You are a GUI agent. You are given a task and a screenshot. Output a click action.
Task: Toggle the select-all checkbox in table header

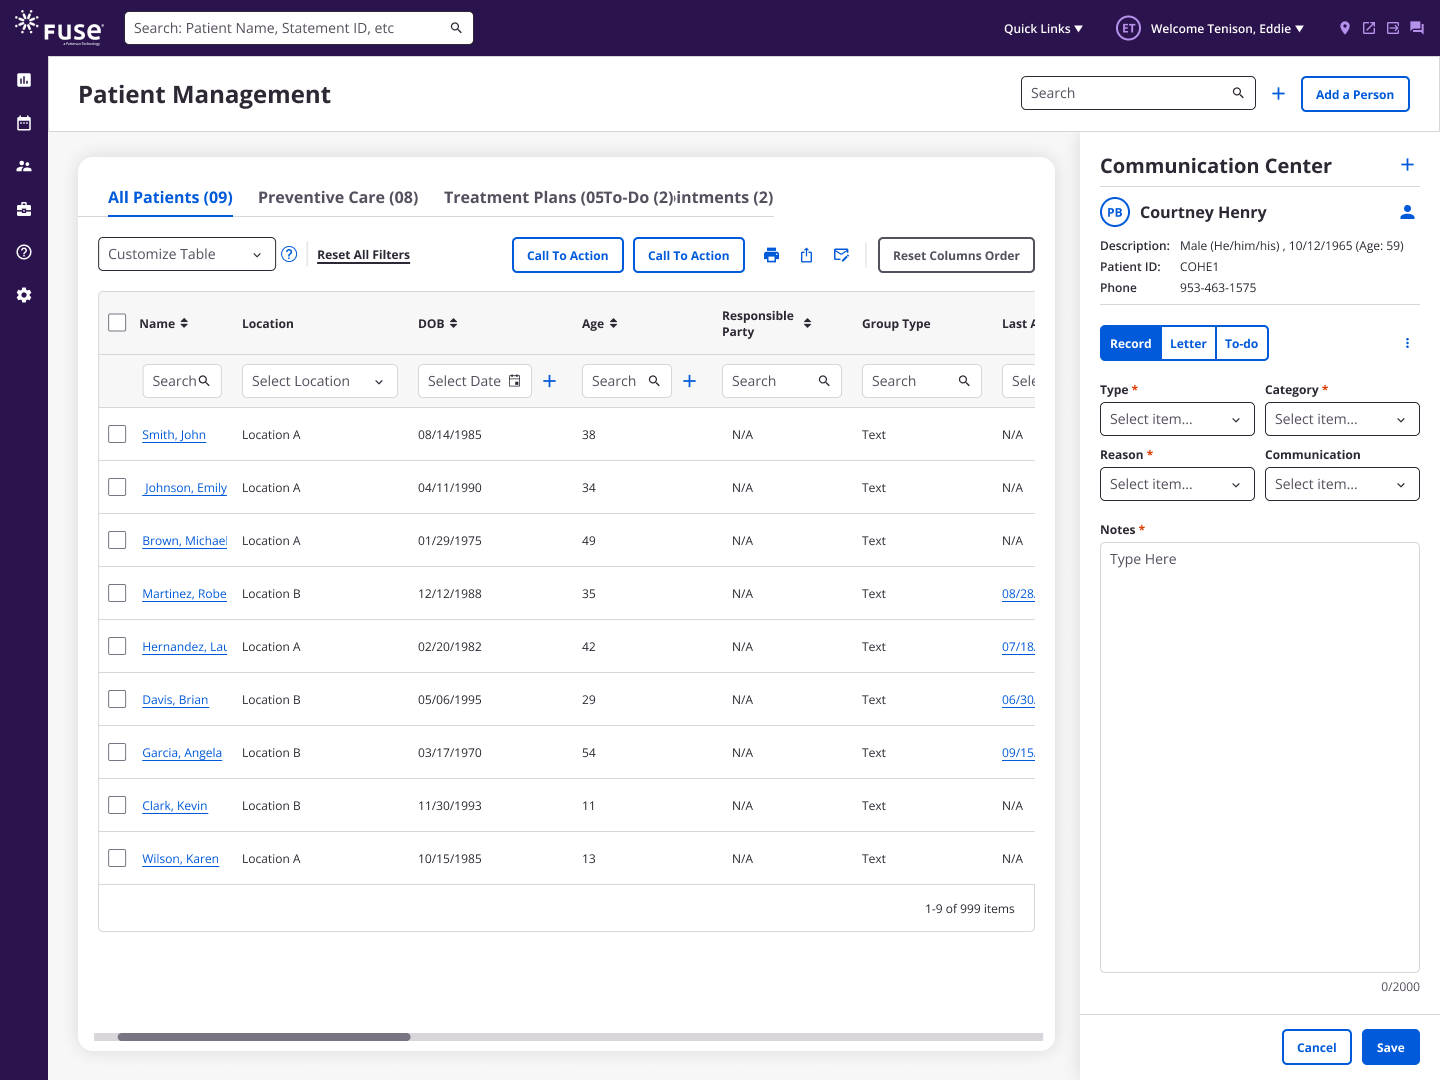(117, 323)
